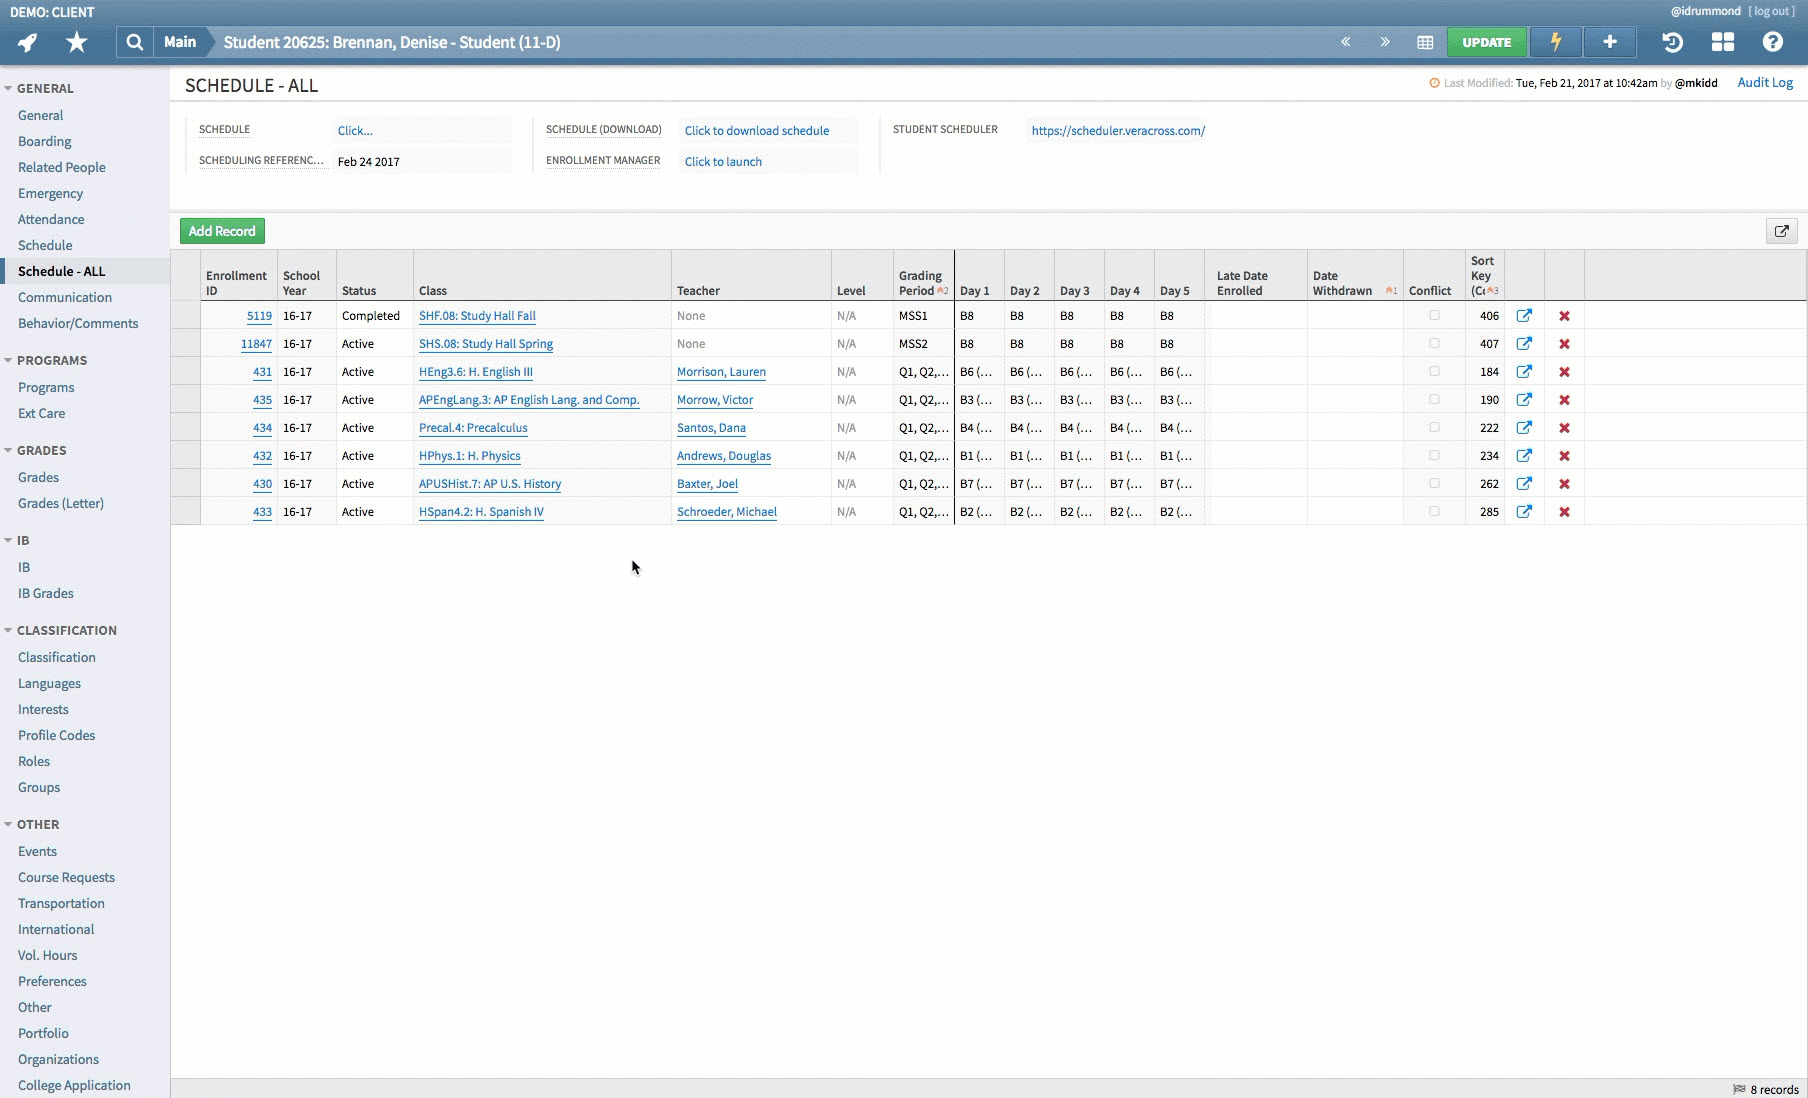Collapse the CLASSIFICATION sidebar section
1808x1098 pixels.
pyautogui.click(x=9, y=630)
